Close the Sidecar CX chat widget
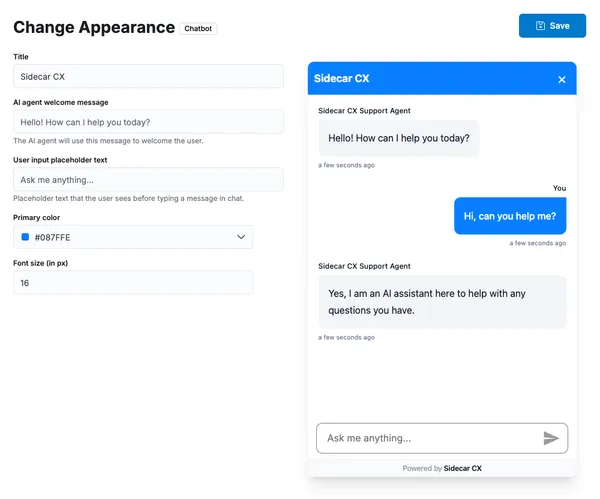Screen dimensions: 600x499 [562, 79]
